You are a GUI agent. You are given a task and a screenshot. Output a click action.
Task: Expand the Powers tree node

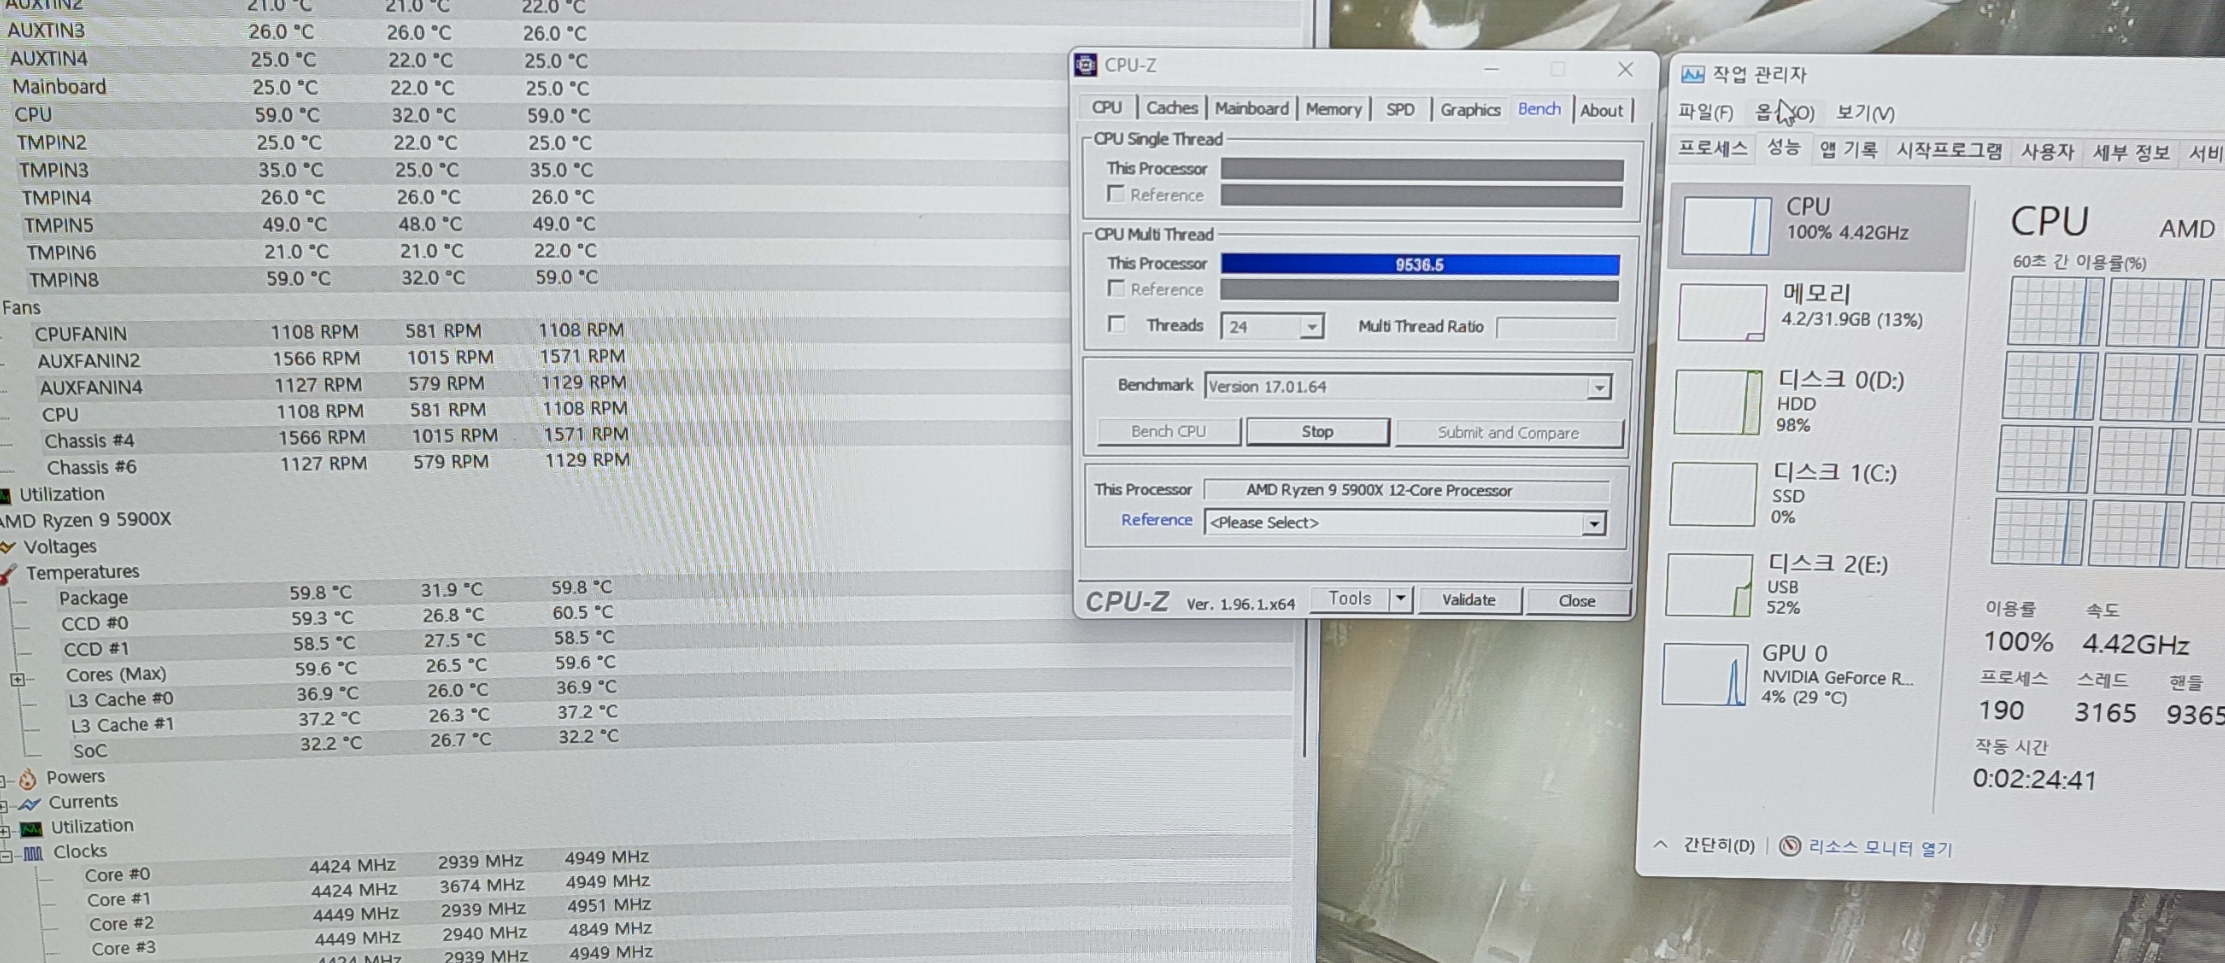tap(3, 781)
